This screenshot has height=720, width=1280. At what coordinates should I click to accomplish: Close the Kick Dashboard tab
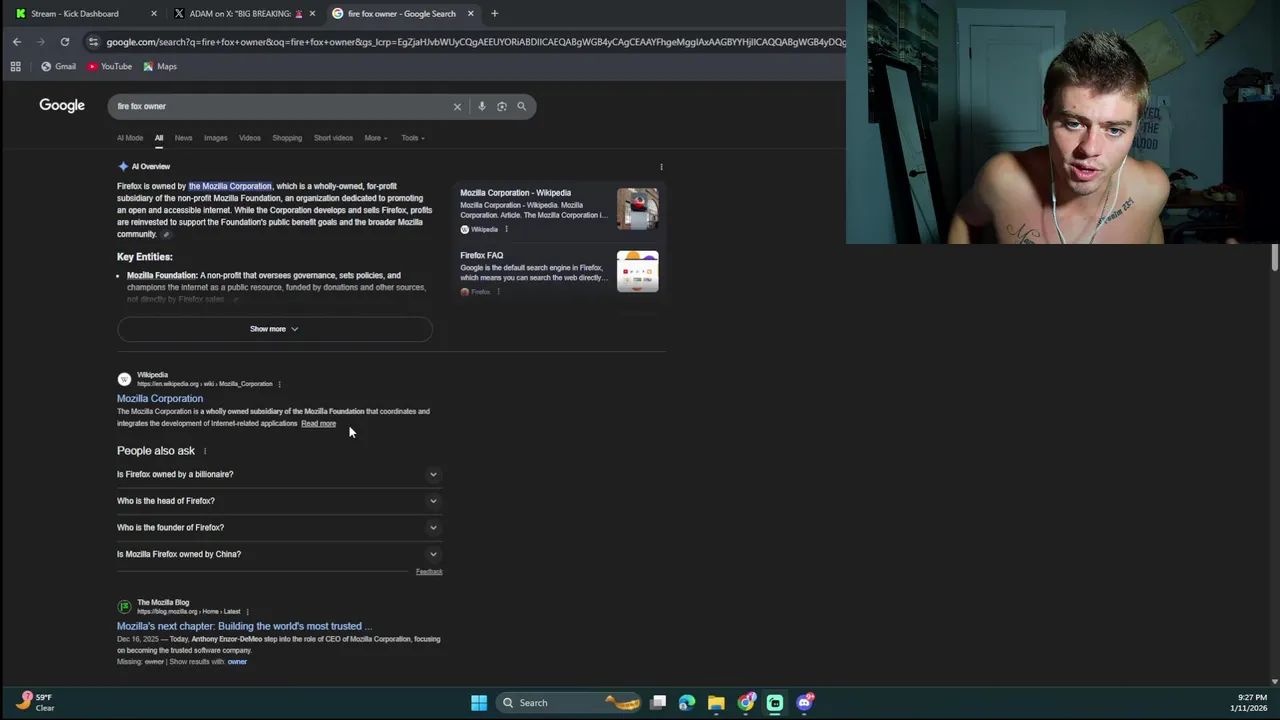tap(153, 14)
